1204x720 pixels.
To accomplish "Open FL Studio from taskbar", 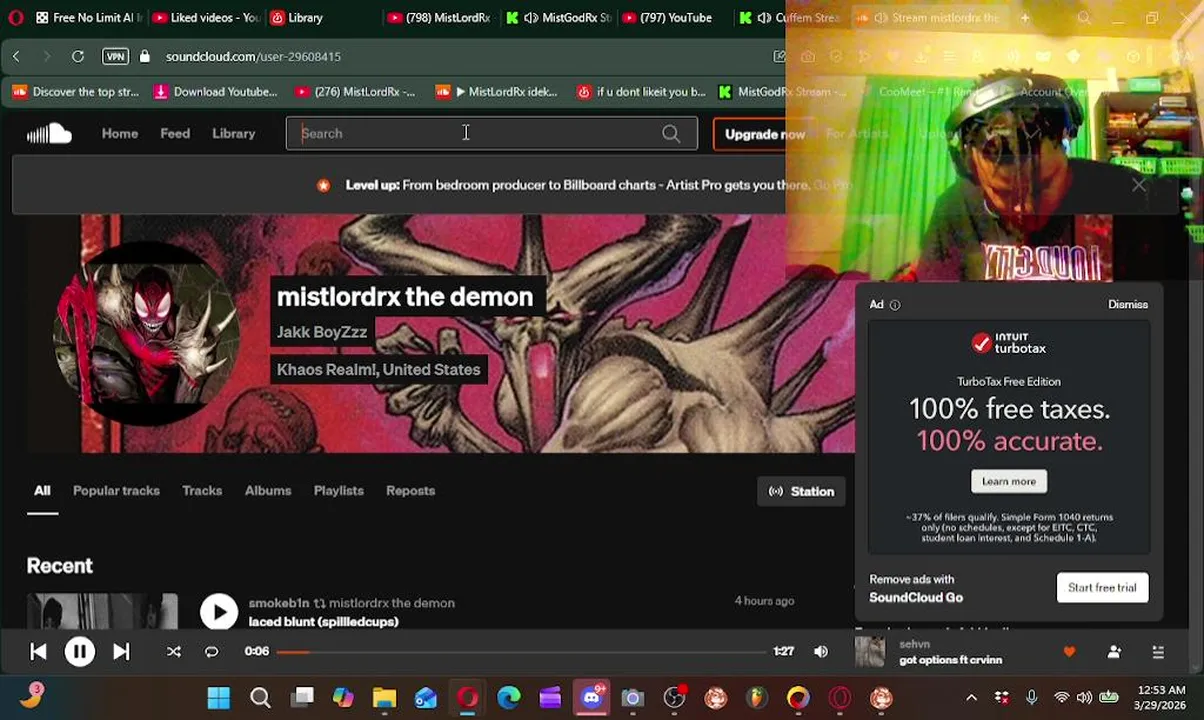I will tap(757, 698).
